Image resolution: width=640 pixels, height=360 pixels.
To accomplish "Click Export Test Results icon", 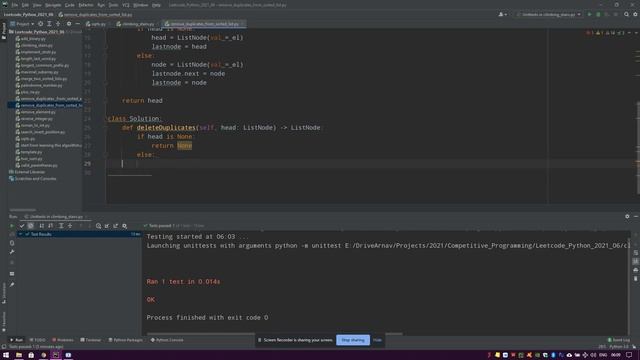I will [x=116, y=226].
